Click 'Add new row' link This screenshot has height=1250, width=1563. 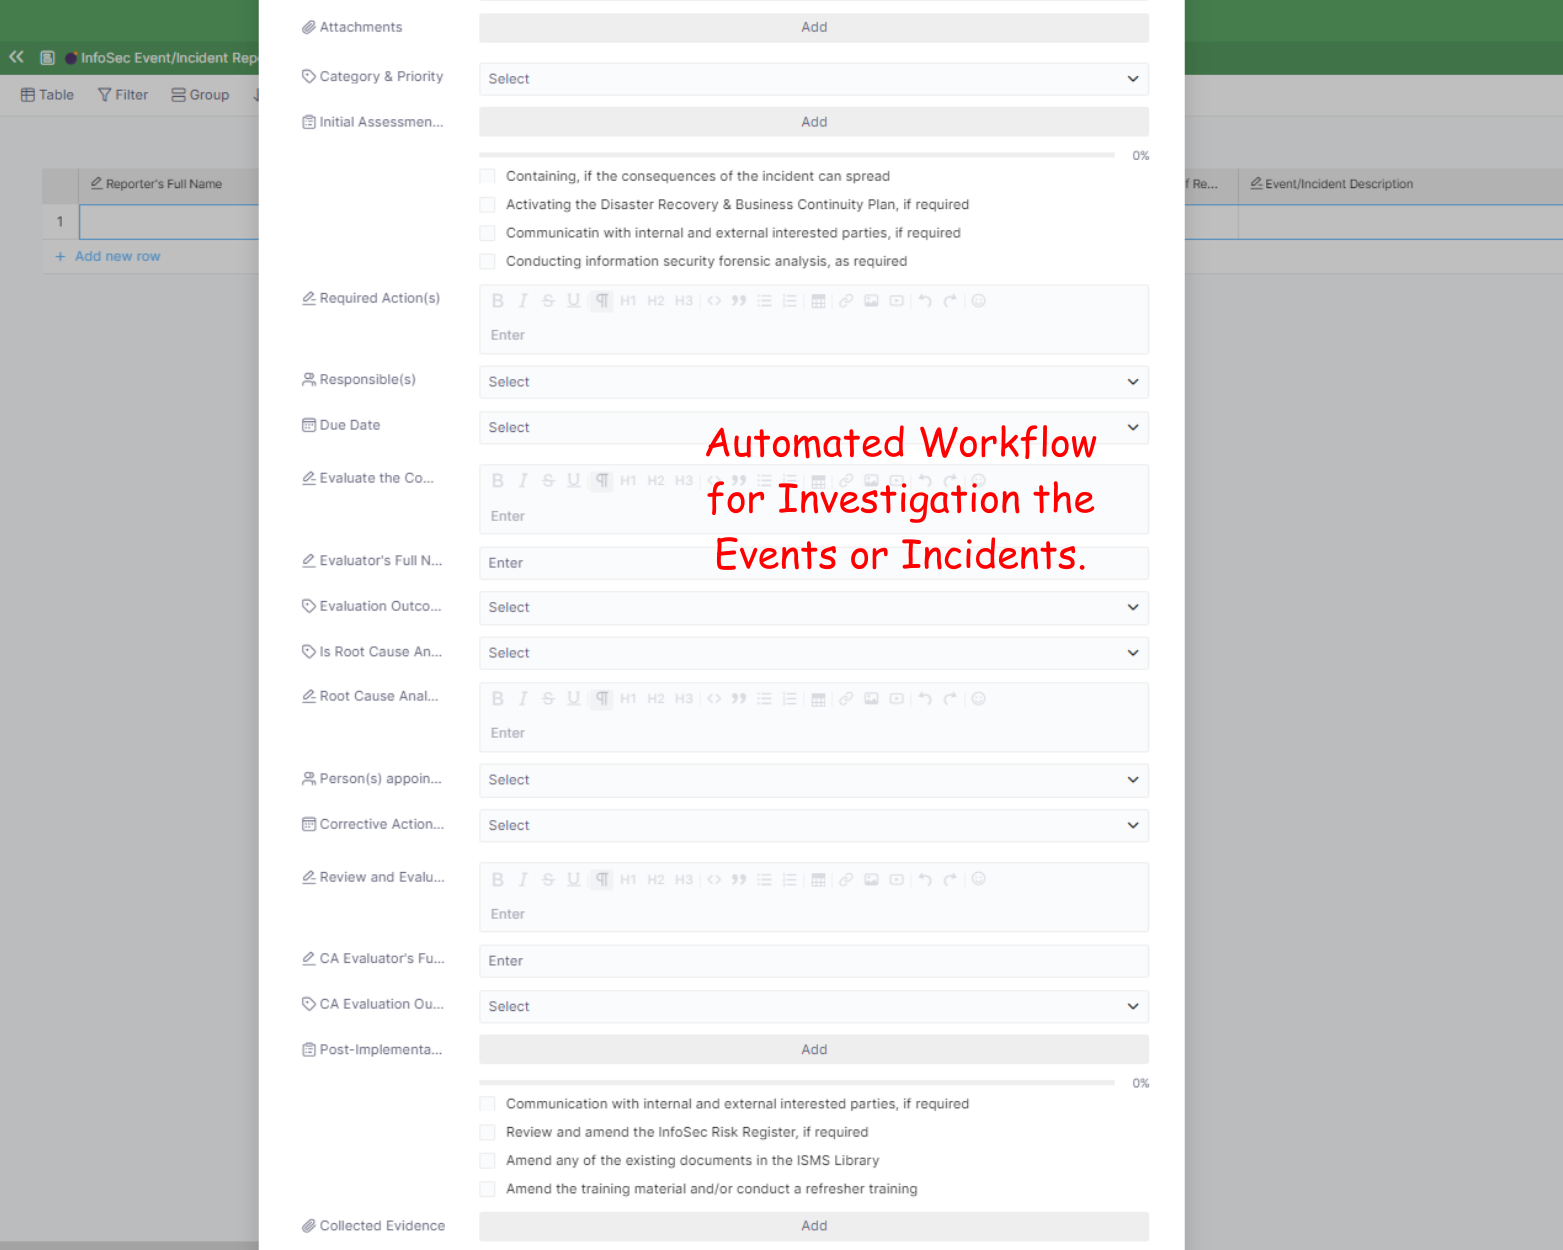click(x=117, y=256)
